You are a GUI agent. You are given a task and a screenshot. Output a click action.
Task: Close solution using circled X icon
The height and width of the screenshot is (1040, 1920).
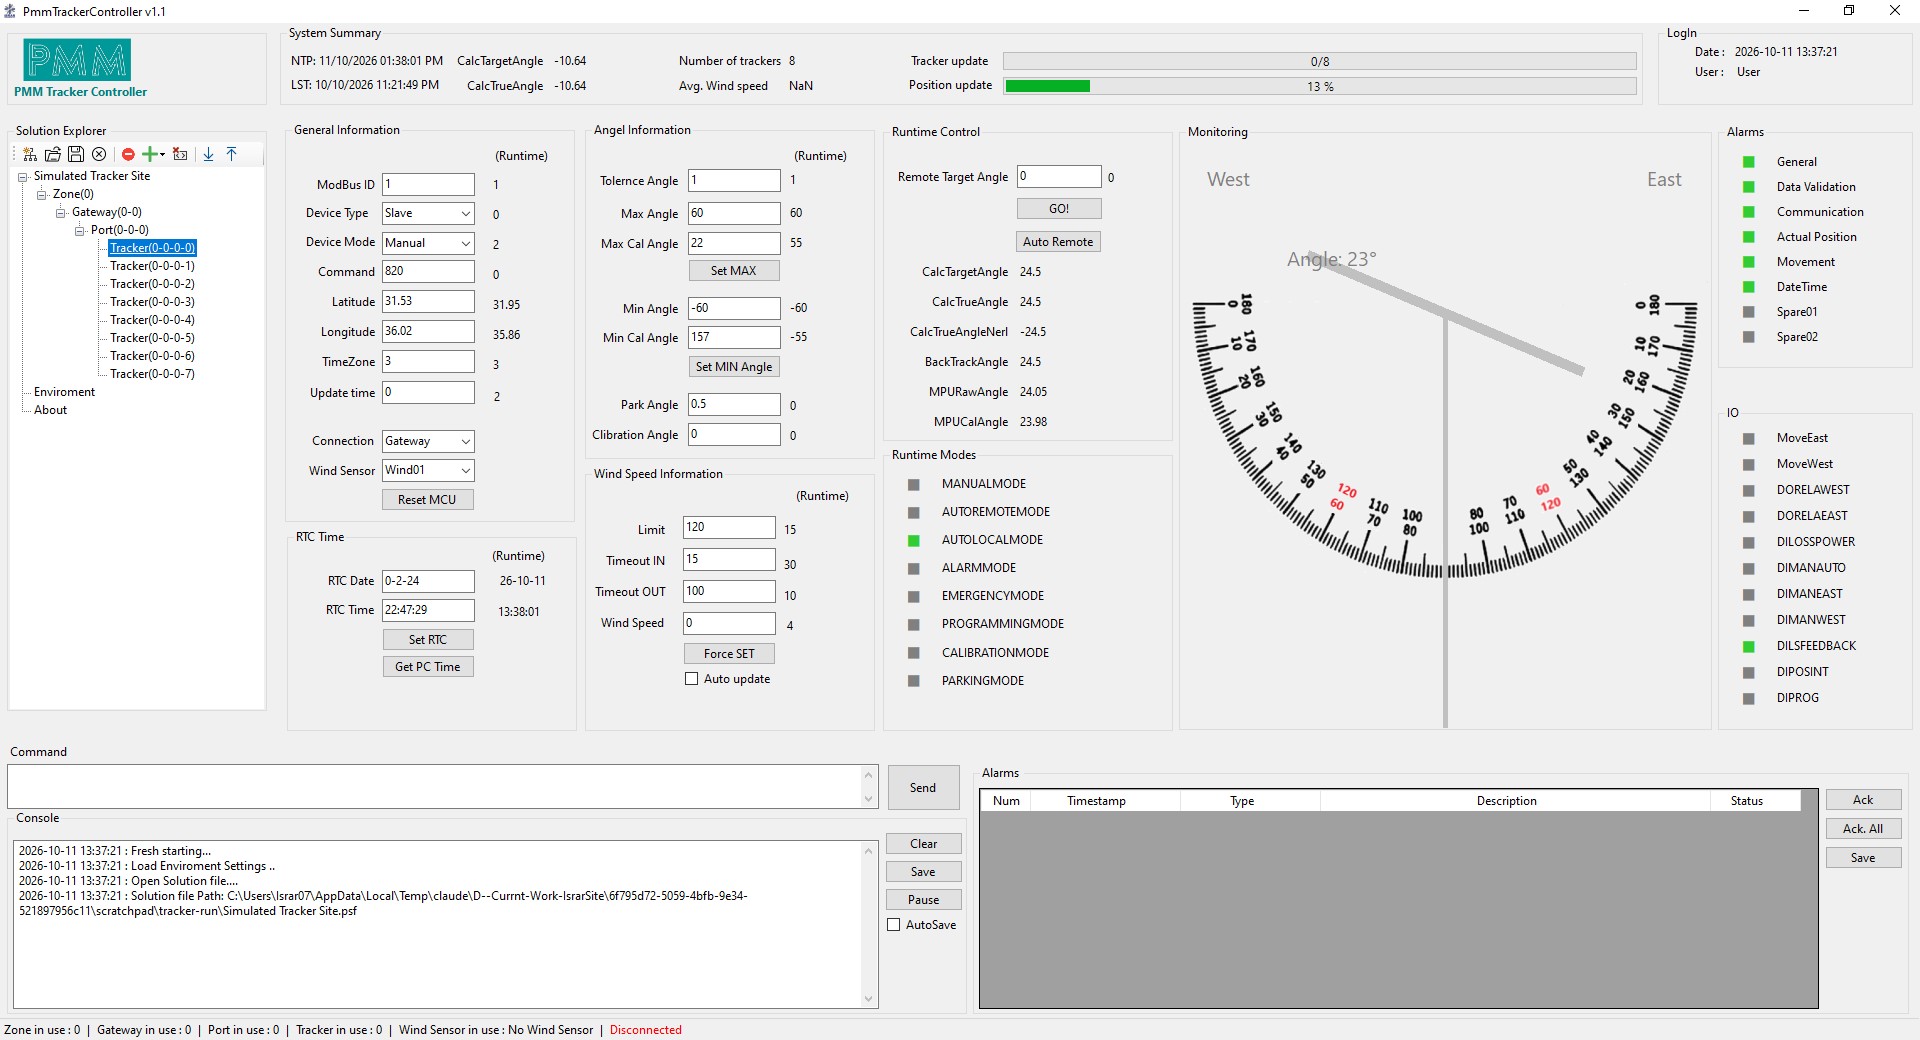(99, 154)
